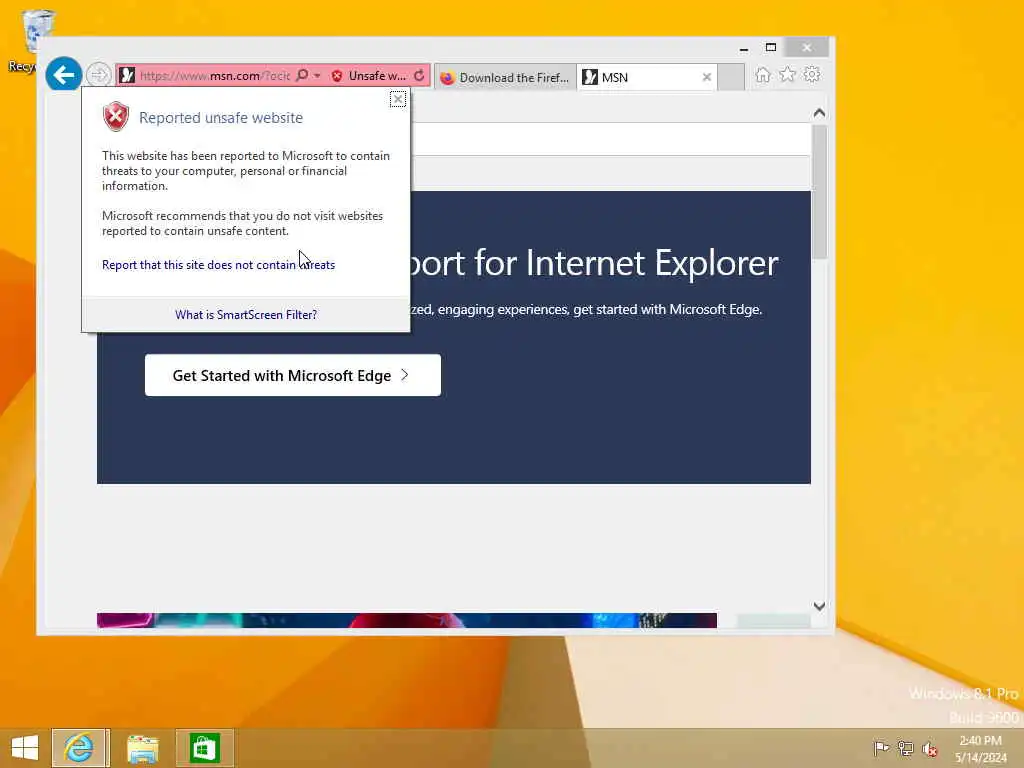
Task: Open the Windows Start button
Action: coord(25,748)
